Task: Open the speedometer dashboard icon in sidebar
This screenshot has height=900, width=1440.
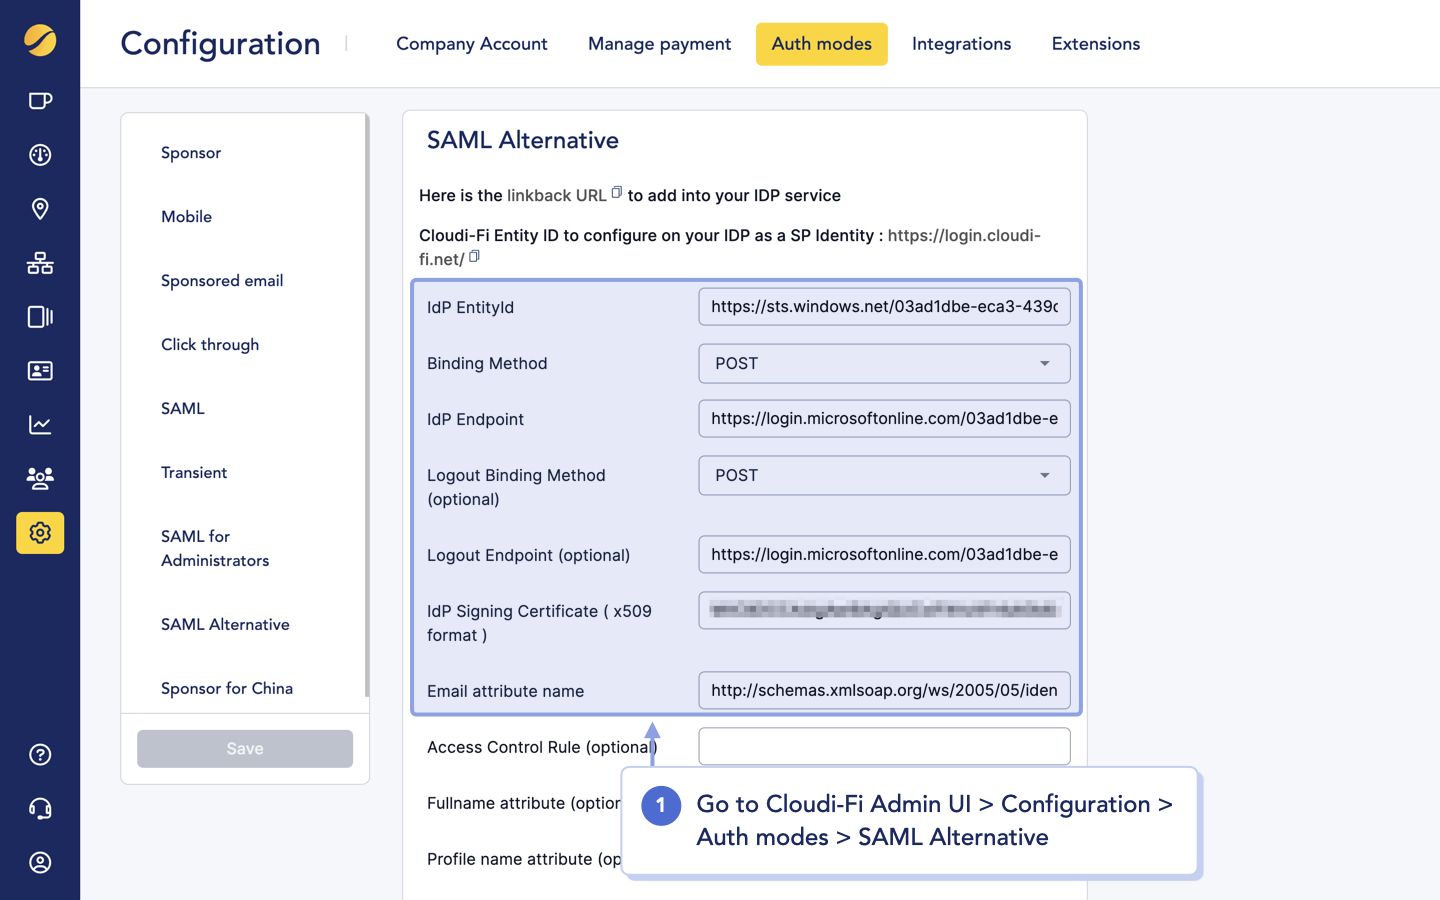Action: tap(40, 155)
